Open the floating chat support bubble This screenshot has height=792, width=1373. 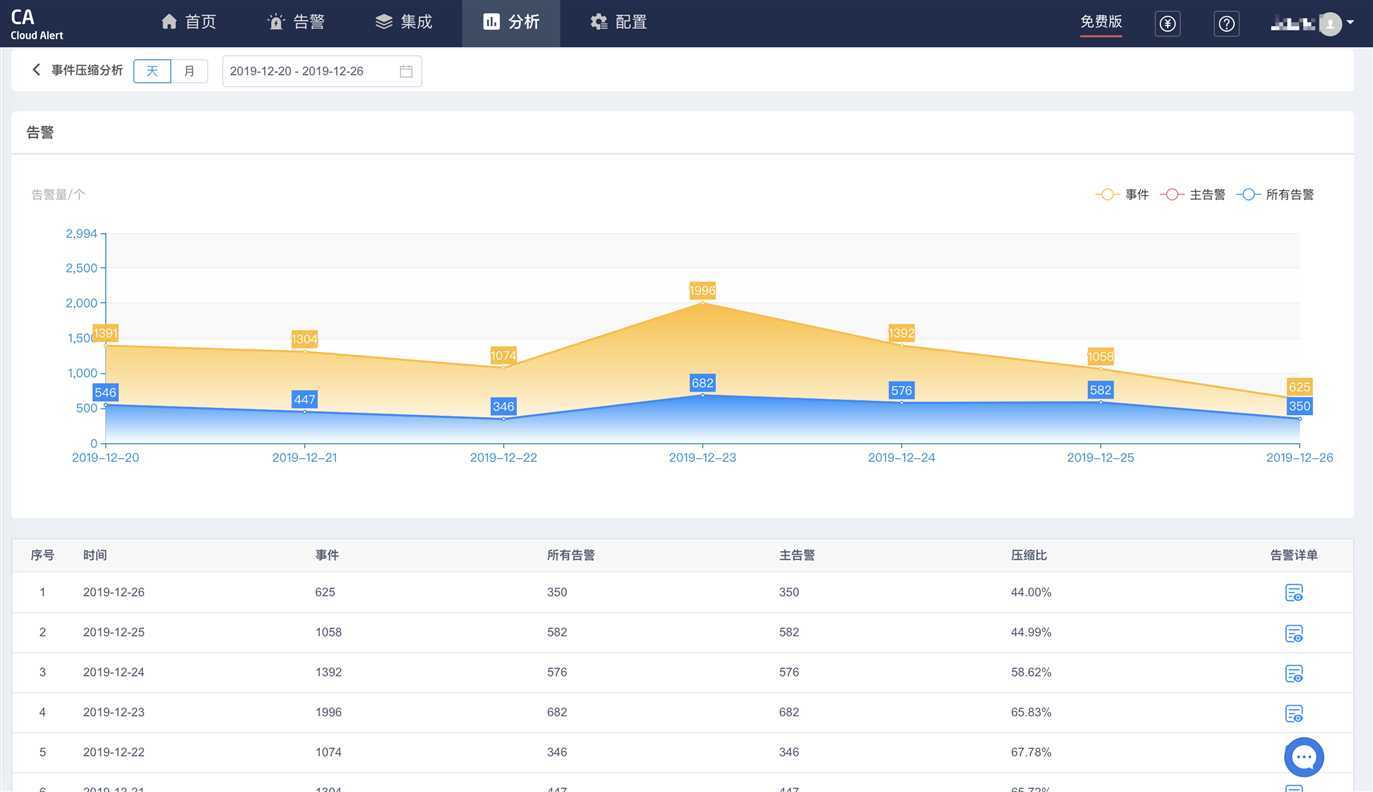click(x=1304, y=757)
